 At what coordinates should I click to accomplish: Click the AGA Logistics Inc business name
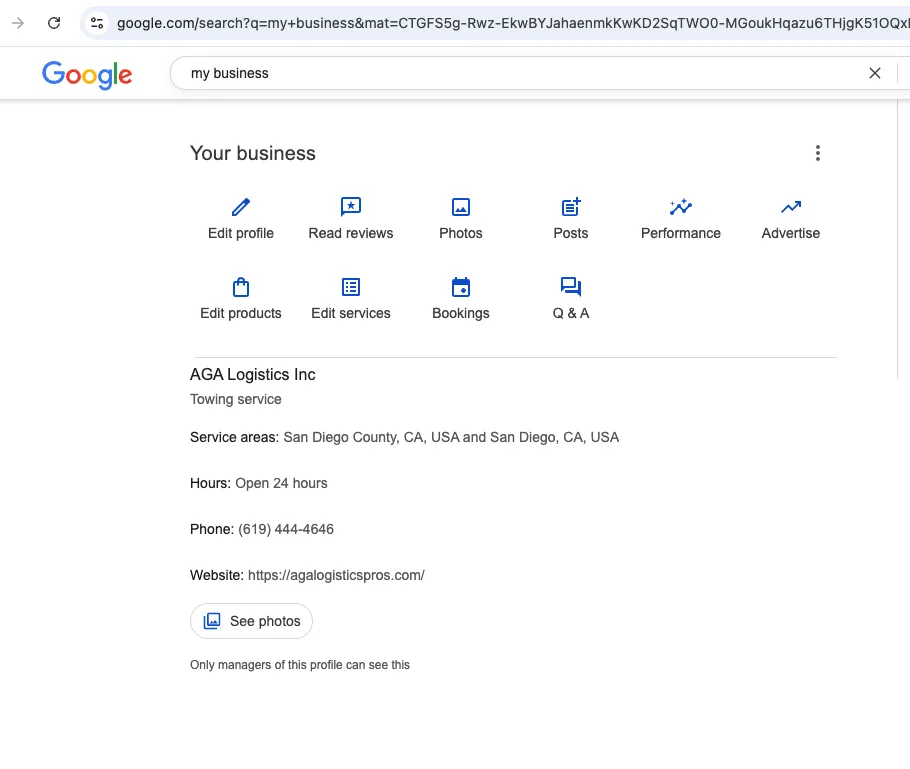tap(253, 375)
